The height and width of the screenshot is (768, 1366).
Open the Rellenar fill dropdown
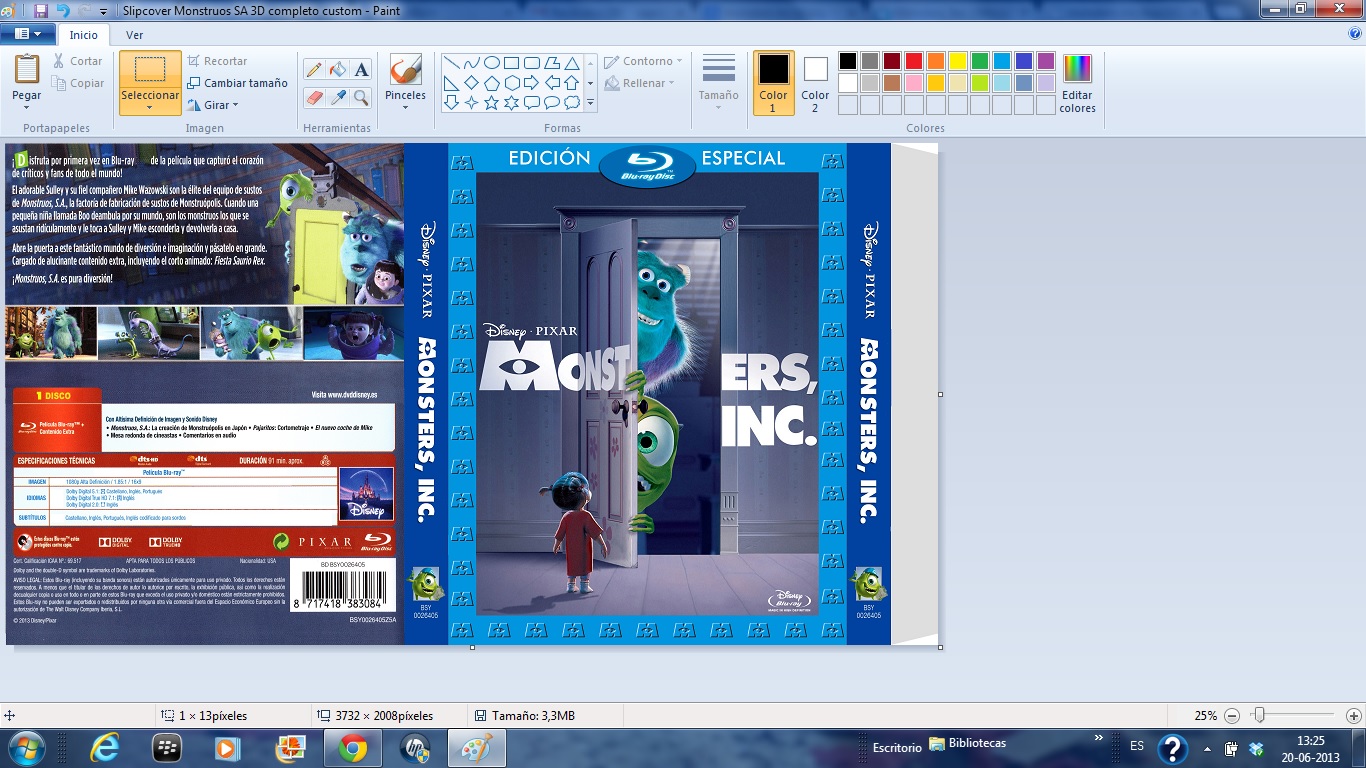(x=640, y=83)
